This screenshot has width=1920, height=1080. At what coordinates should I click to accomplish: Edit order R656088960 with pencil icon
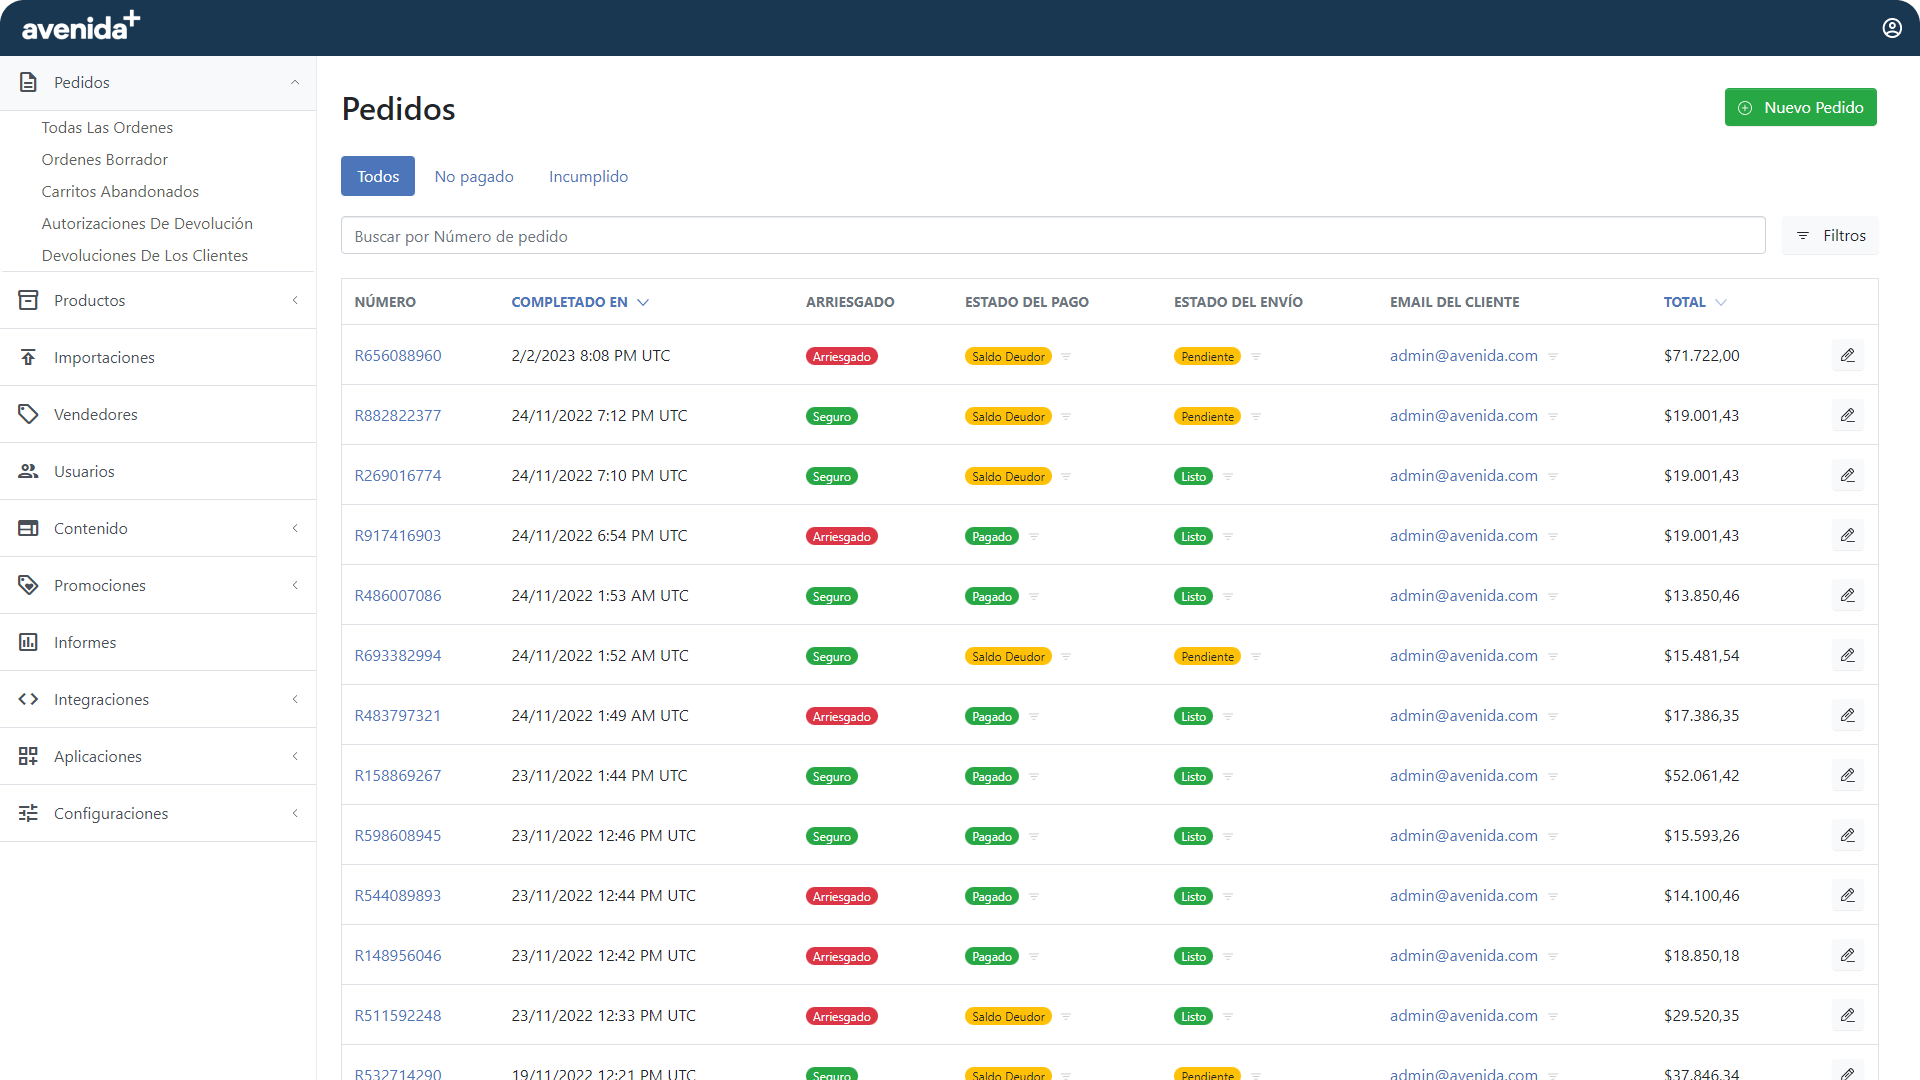coord(1848,355)
